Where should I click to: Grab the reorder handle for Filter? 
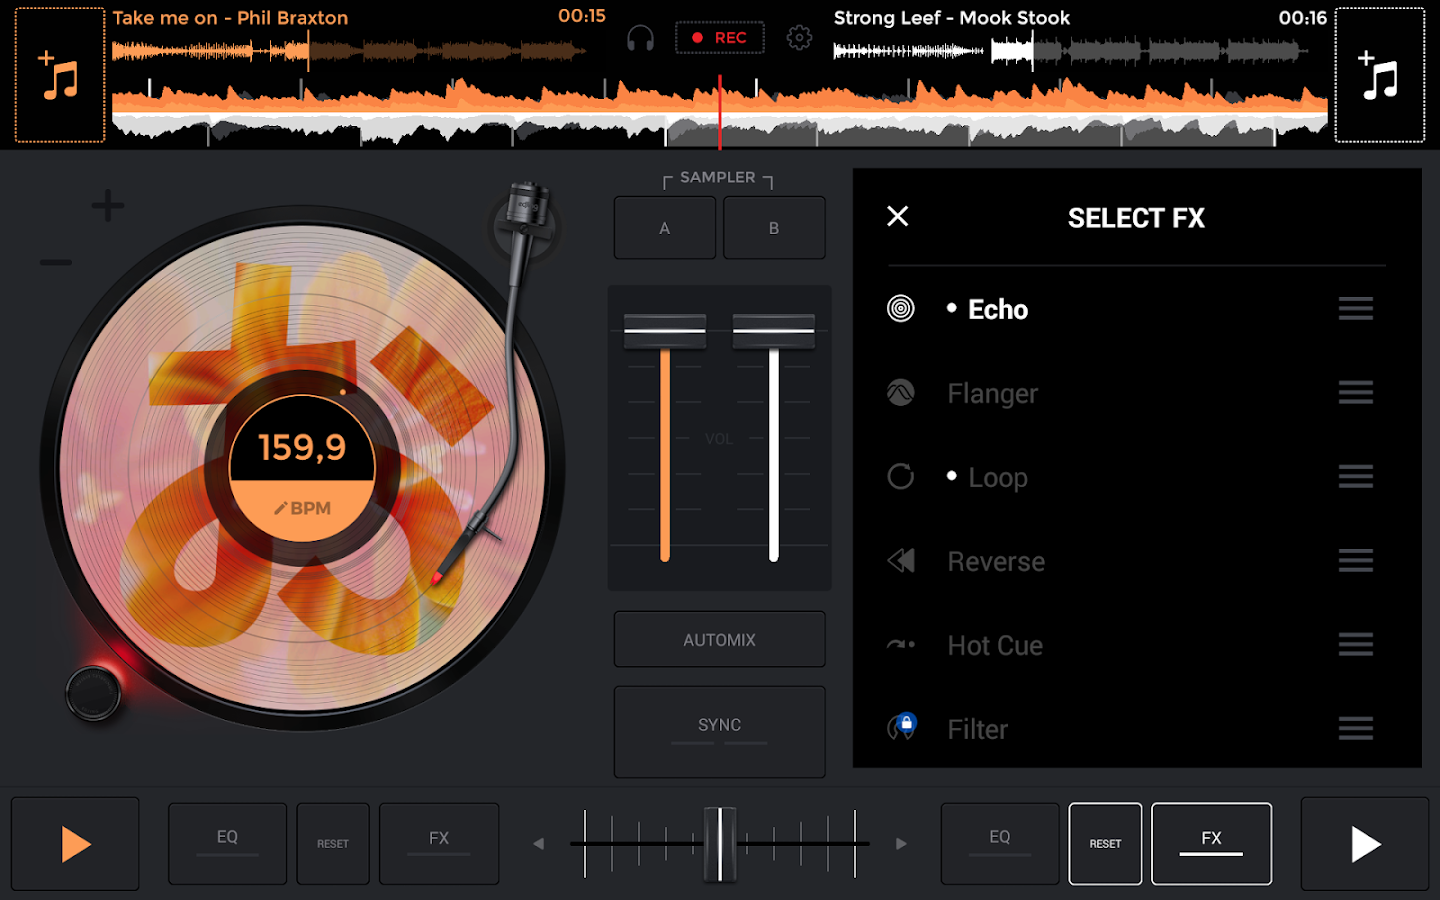point(1356,729)
